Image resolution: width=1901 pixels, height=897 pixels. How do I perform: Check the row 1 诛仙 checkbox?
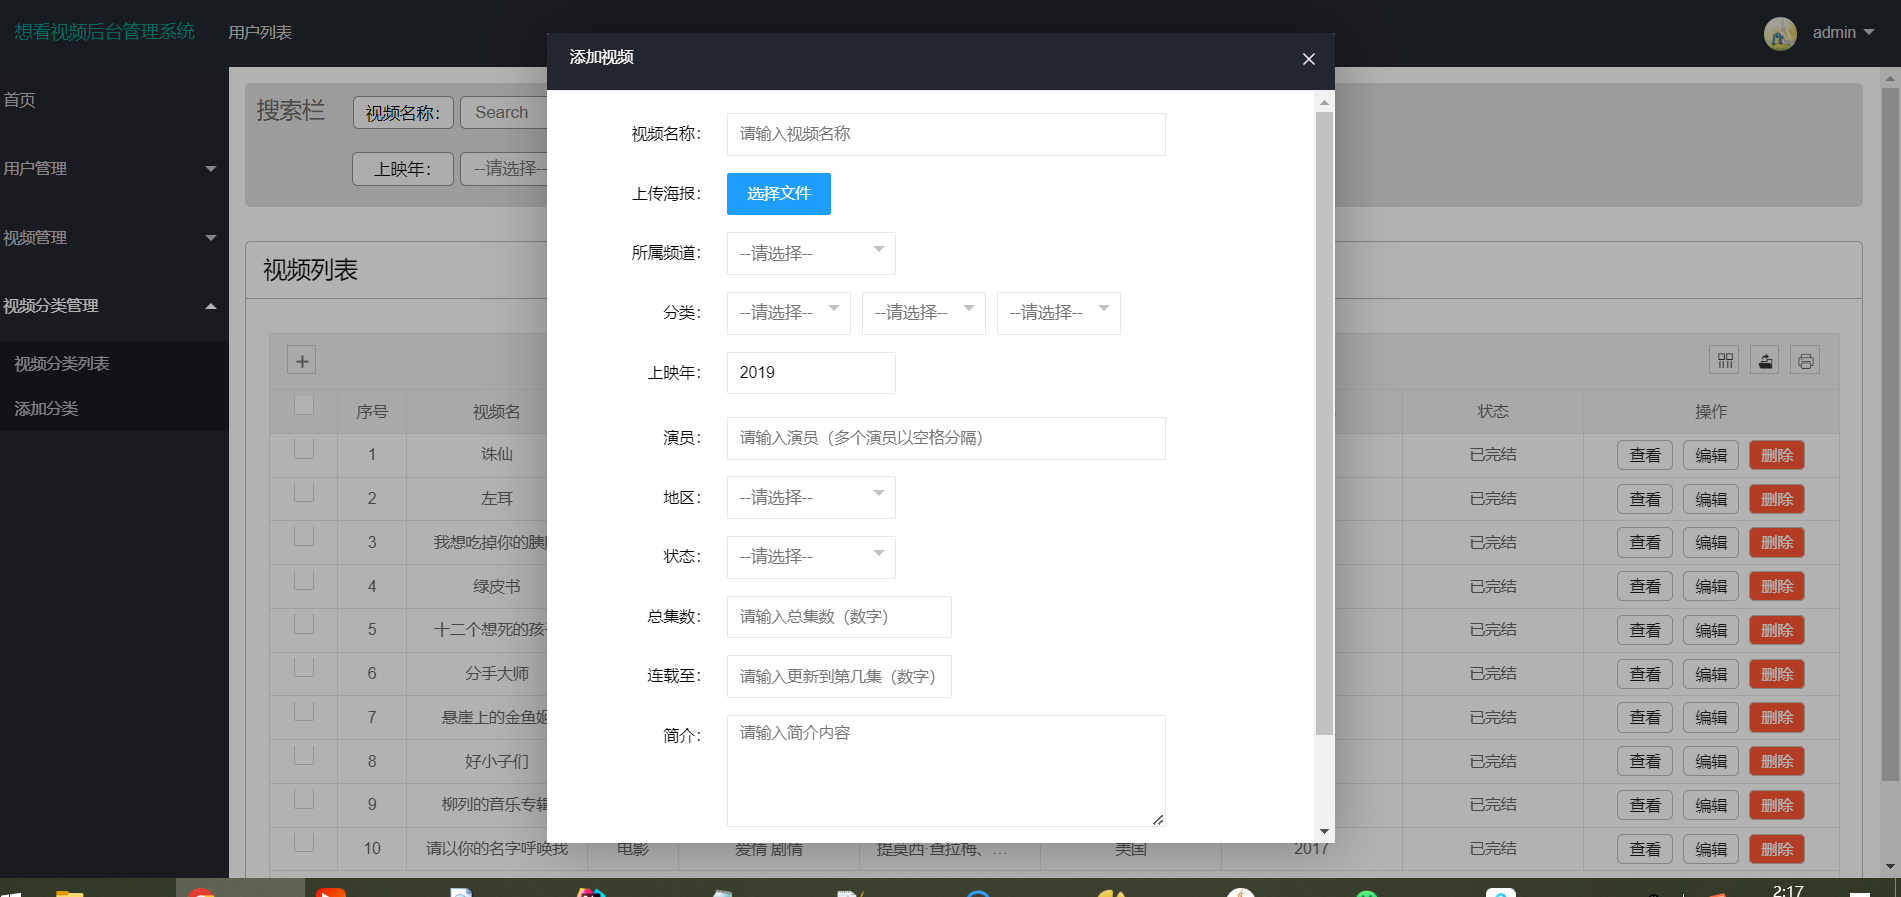pyautogui.click(x=304, y=449)
